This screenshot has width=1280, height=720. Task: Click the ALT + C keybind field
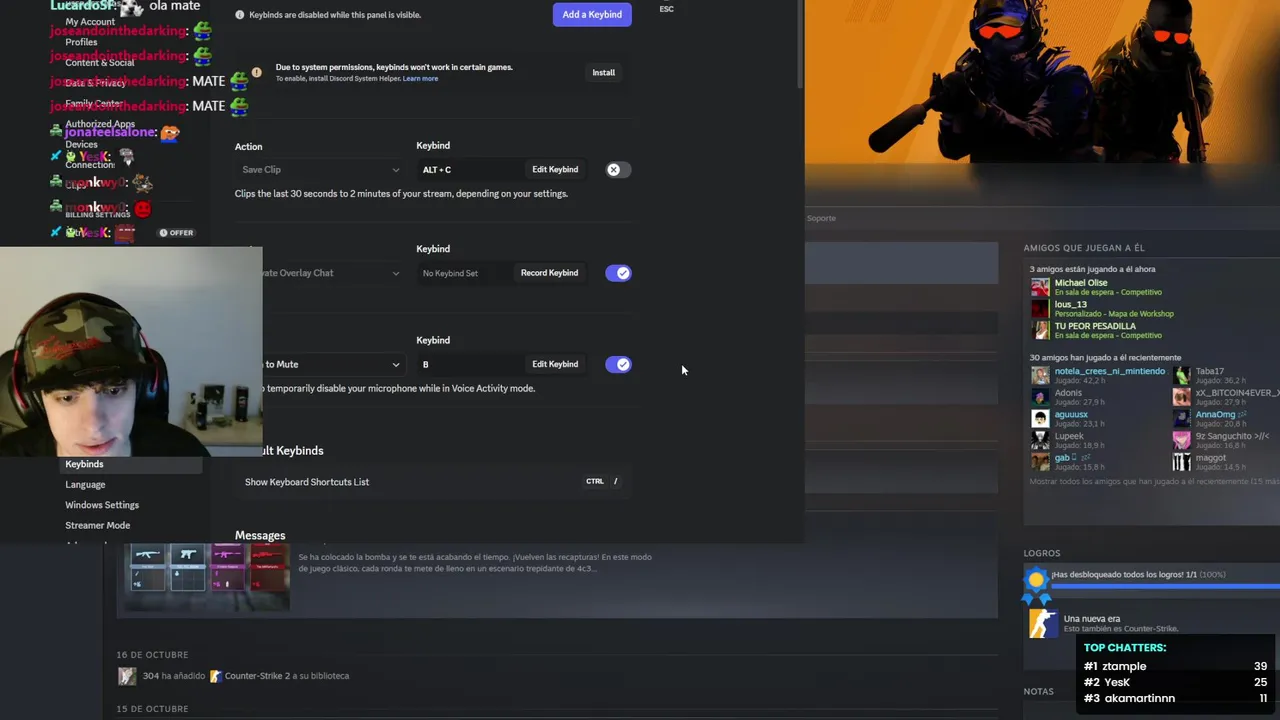[470, 170]
